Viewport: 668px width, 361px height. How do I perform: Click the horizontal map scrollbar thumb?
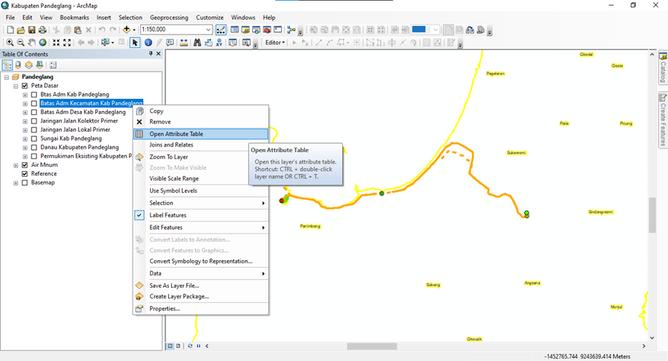click(371, 346)
